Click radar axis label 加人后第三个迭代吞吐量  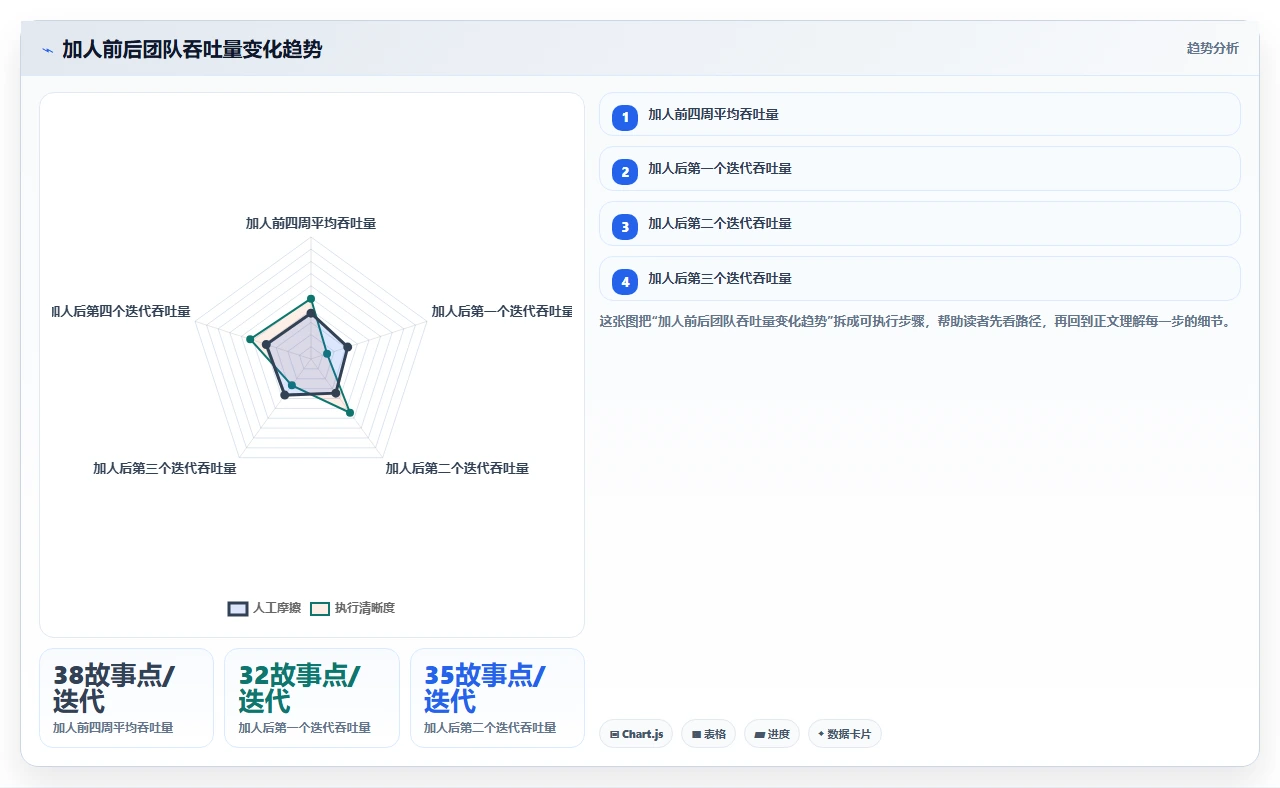click(165, 468)
